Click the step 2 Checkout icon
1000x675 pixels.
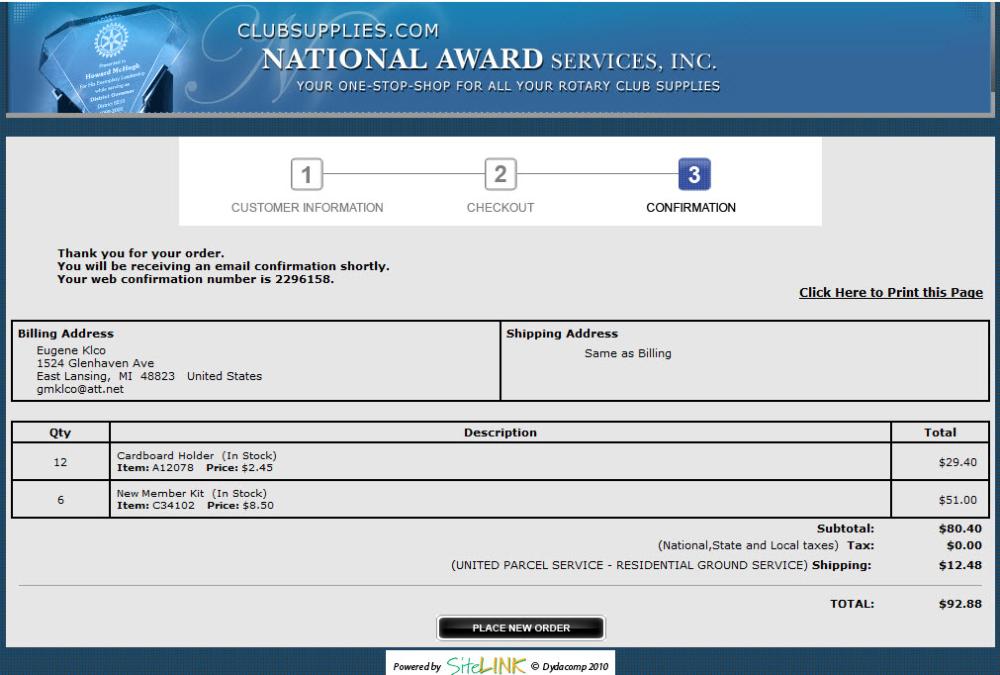(x=501, y=174)
